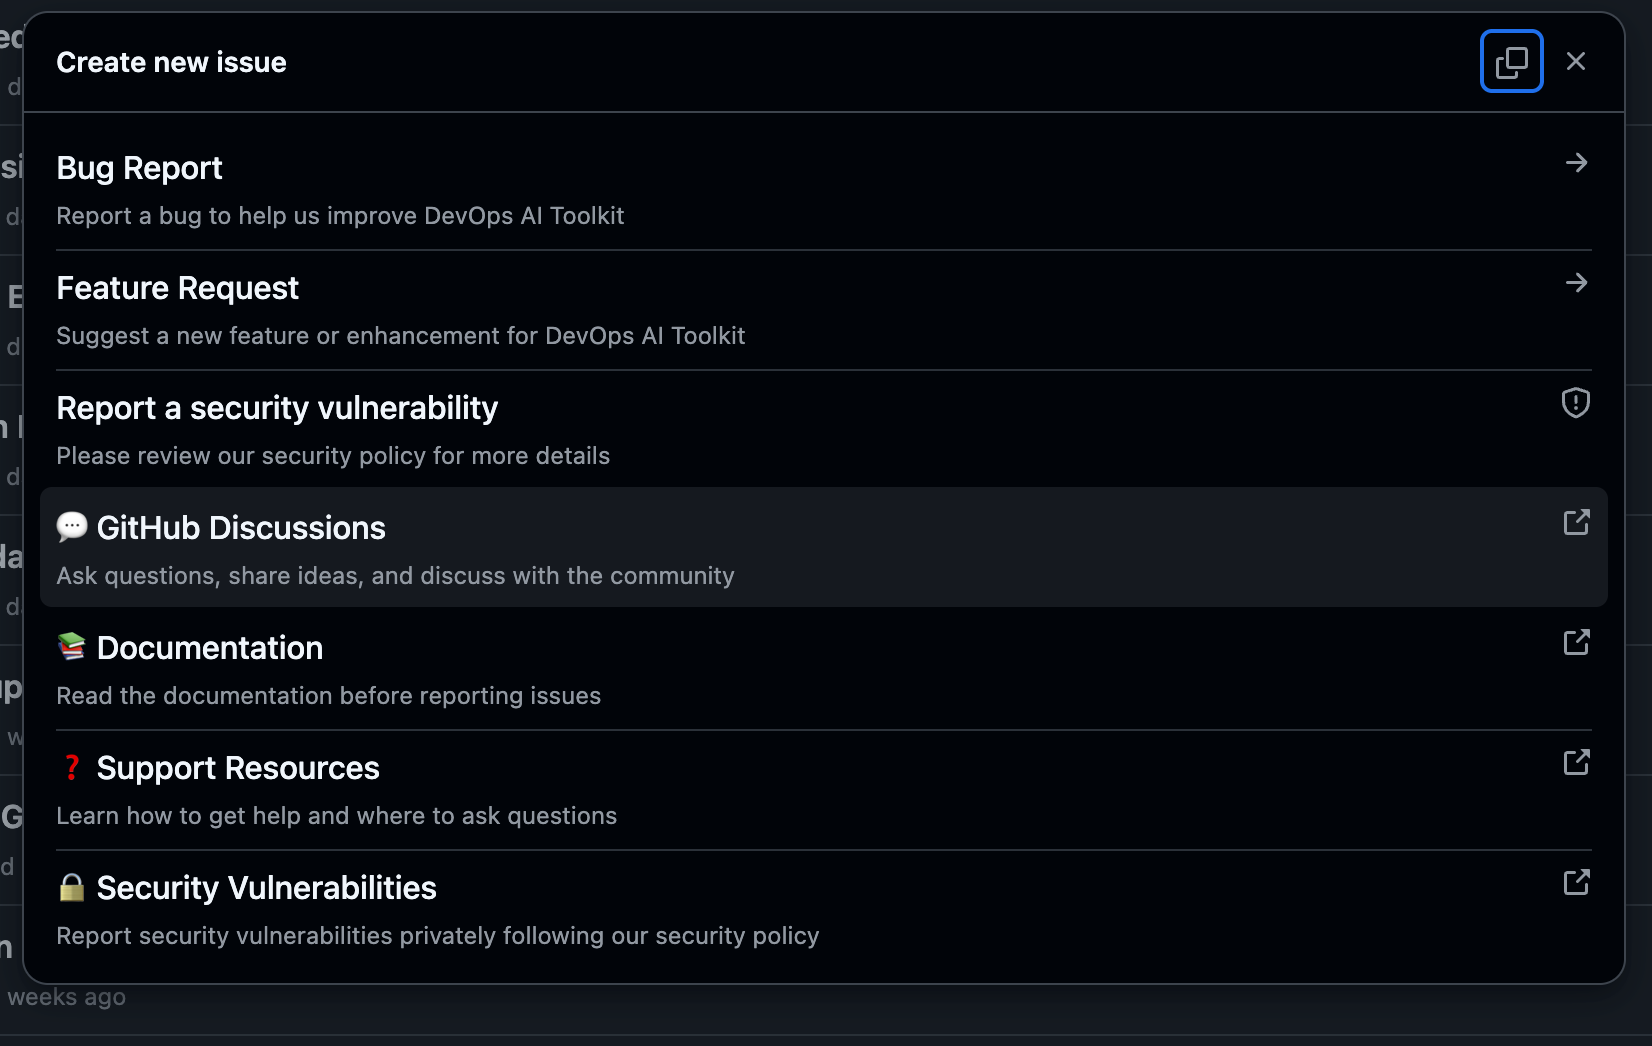Go to Support Resources
This screenshot has width=1652, height=1046.
click(238, 768)
